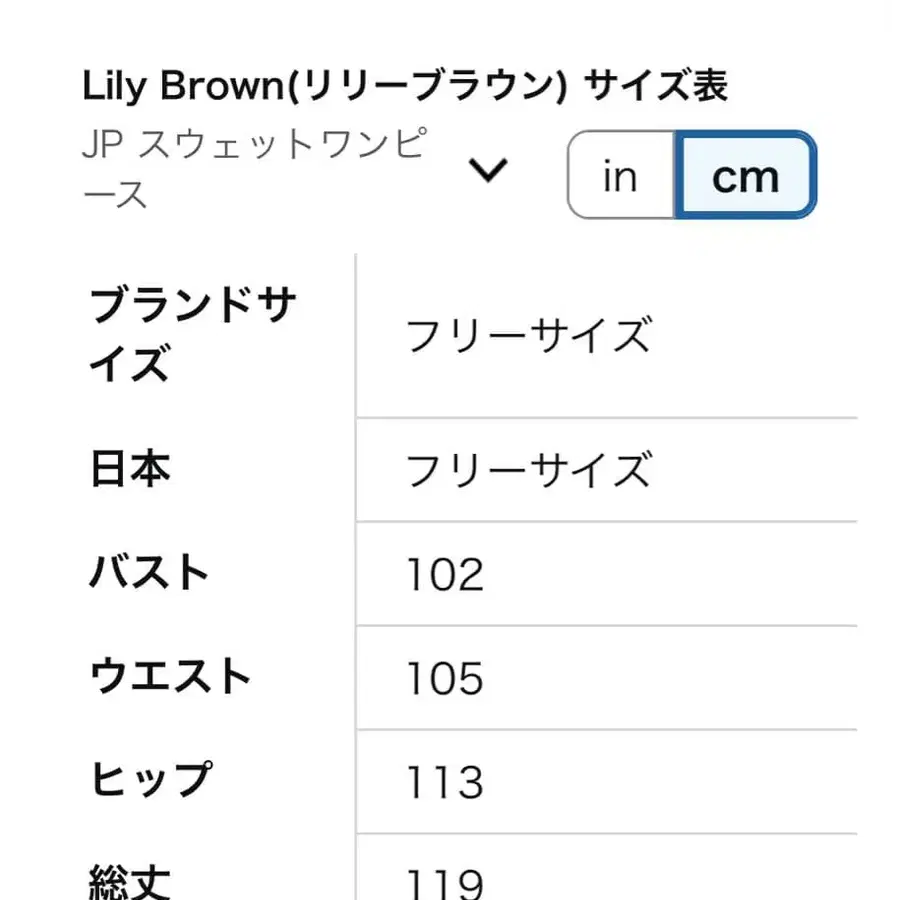Select the 総丈 row label
The image size is (900, 900).
pos(131,881)
